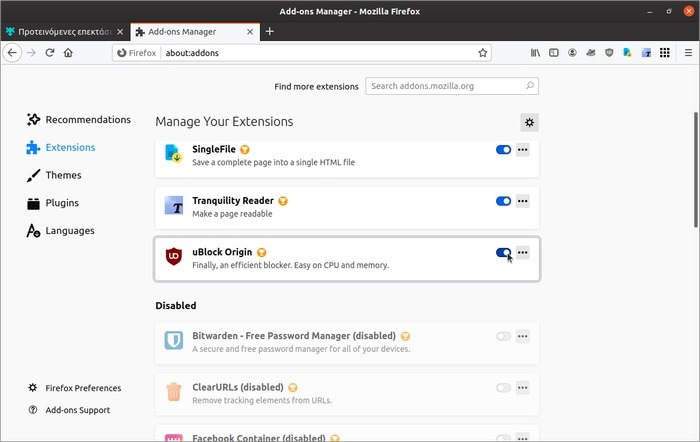Click the search magnifier icon
Image resolution: width=700 pixels, height=442 pixels.
(x=530, y=86)
